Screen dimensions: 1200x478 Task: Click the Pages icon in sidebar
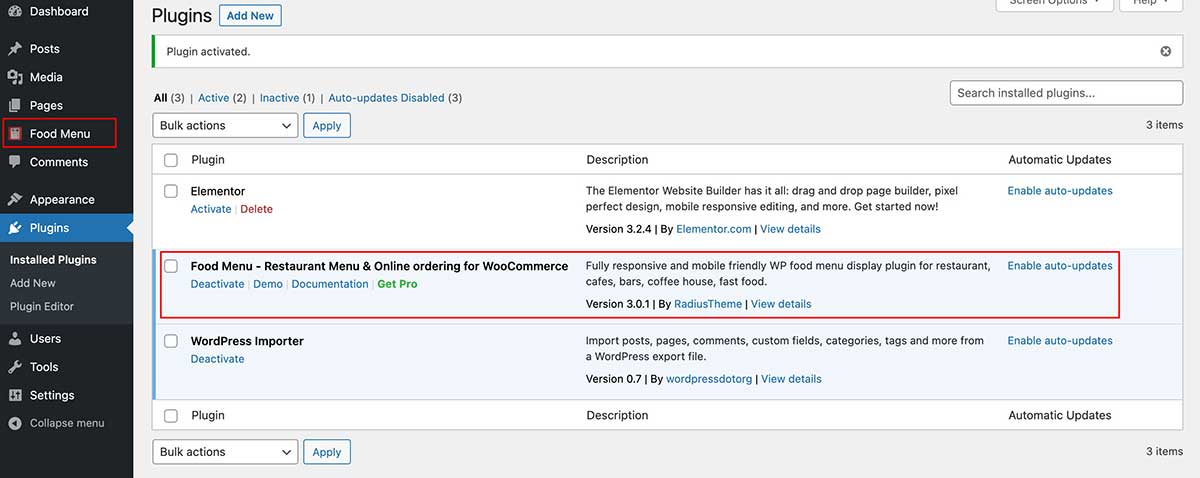tap(15, 105)
